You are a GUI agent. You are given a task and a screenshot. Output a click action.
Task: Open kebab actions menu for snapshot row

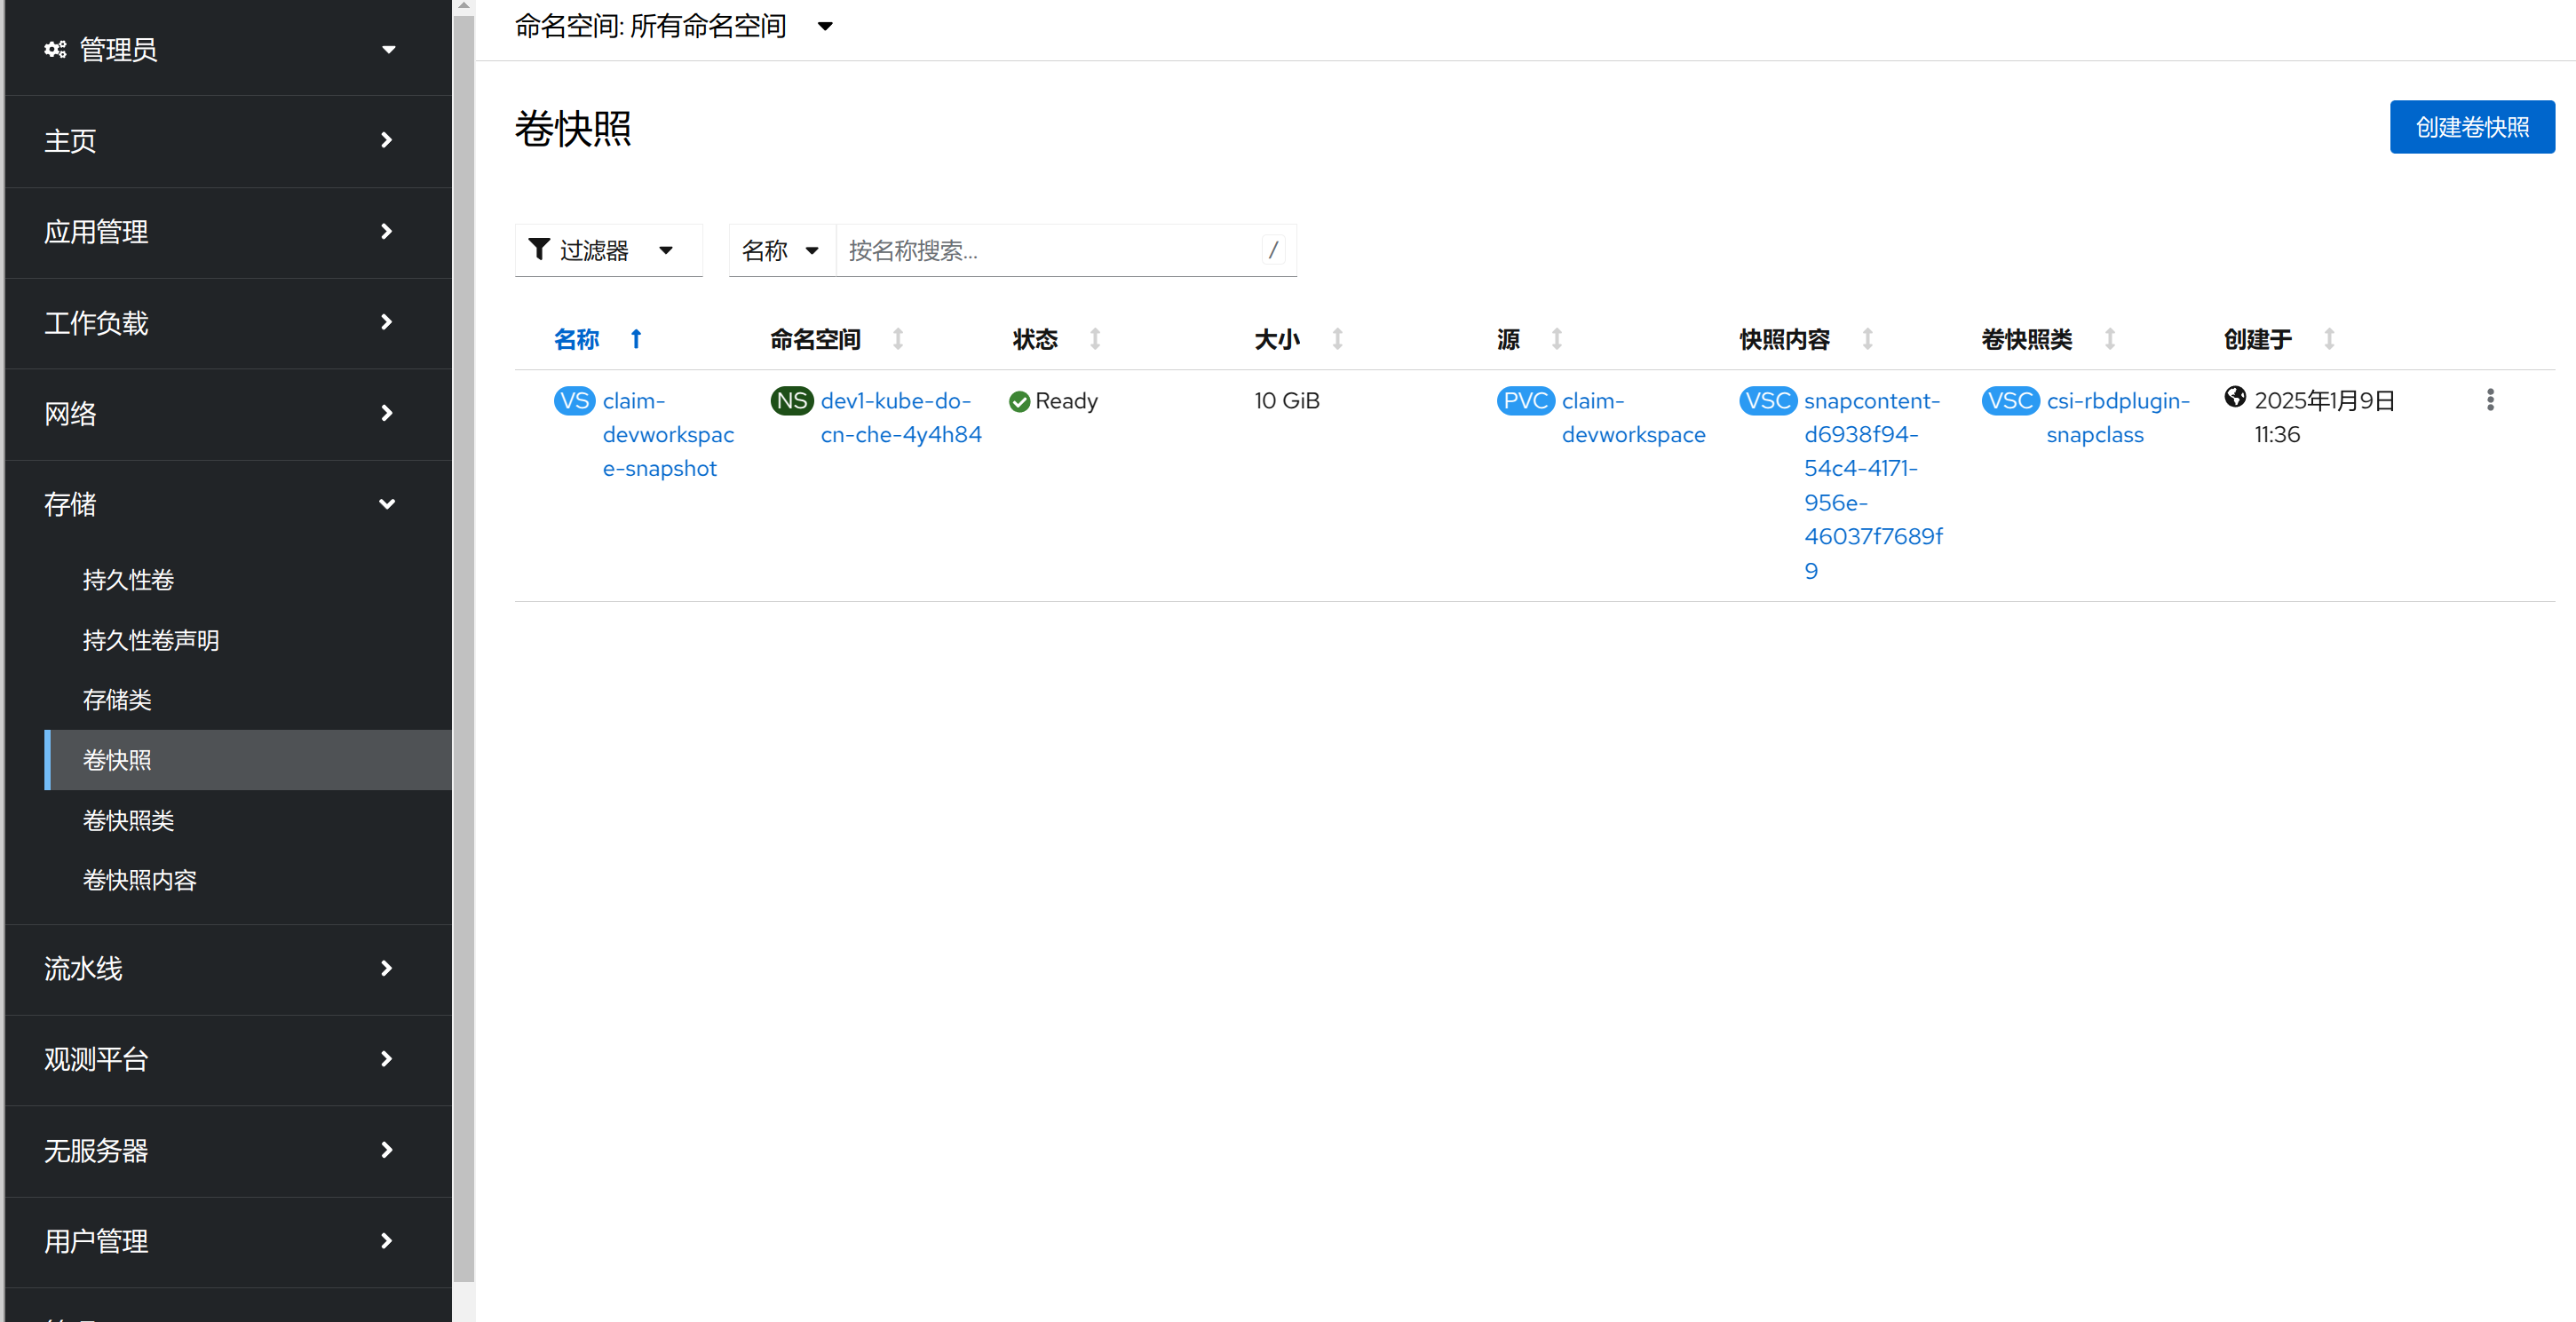click(2489, 400)
